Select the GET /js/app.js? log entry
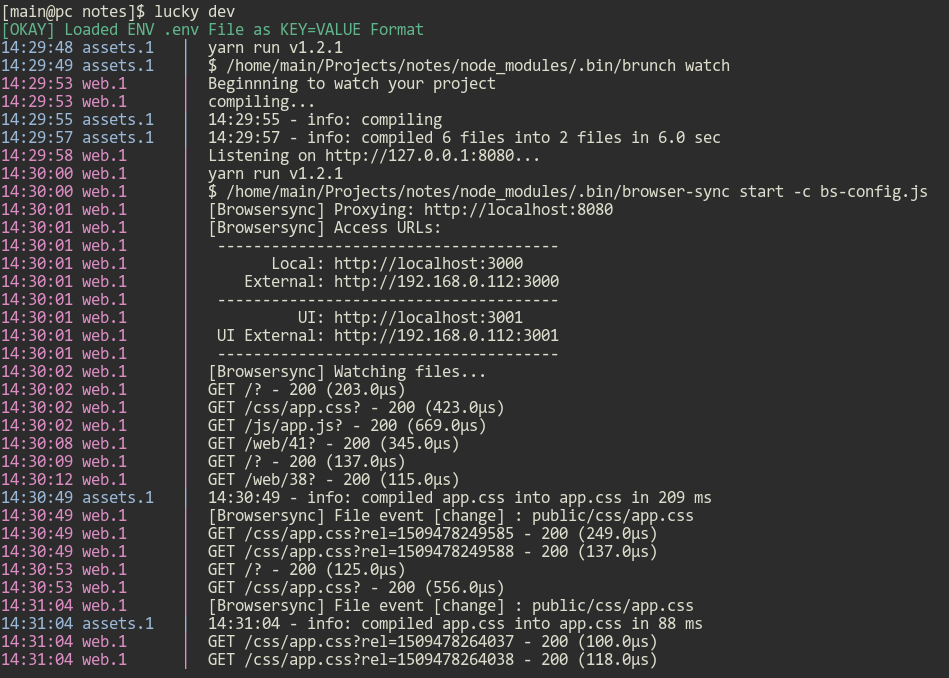The width and height of the screenshot is (949, 678). tap(347, 426)
